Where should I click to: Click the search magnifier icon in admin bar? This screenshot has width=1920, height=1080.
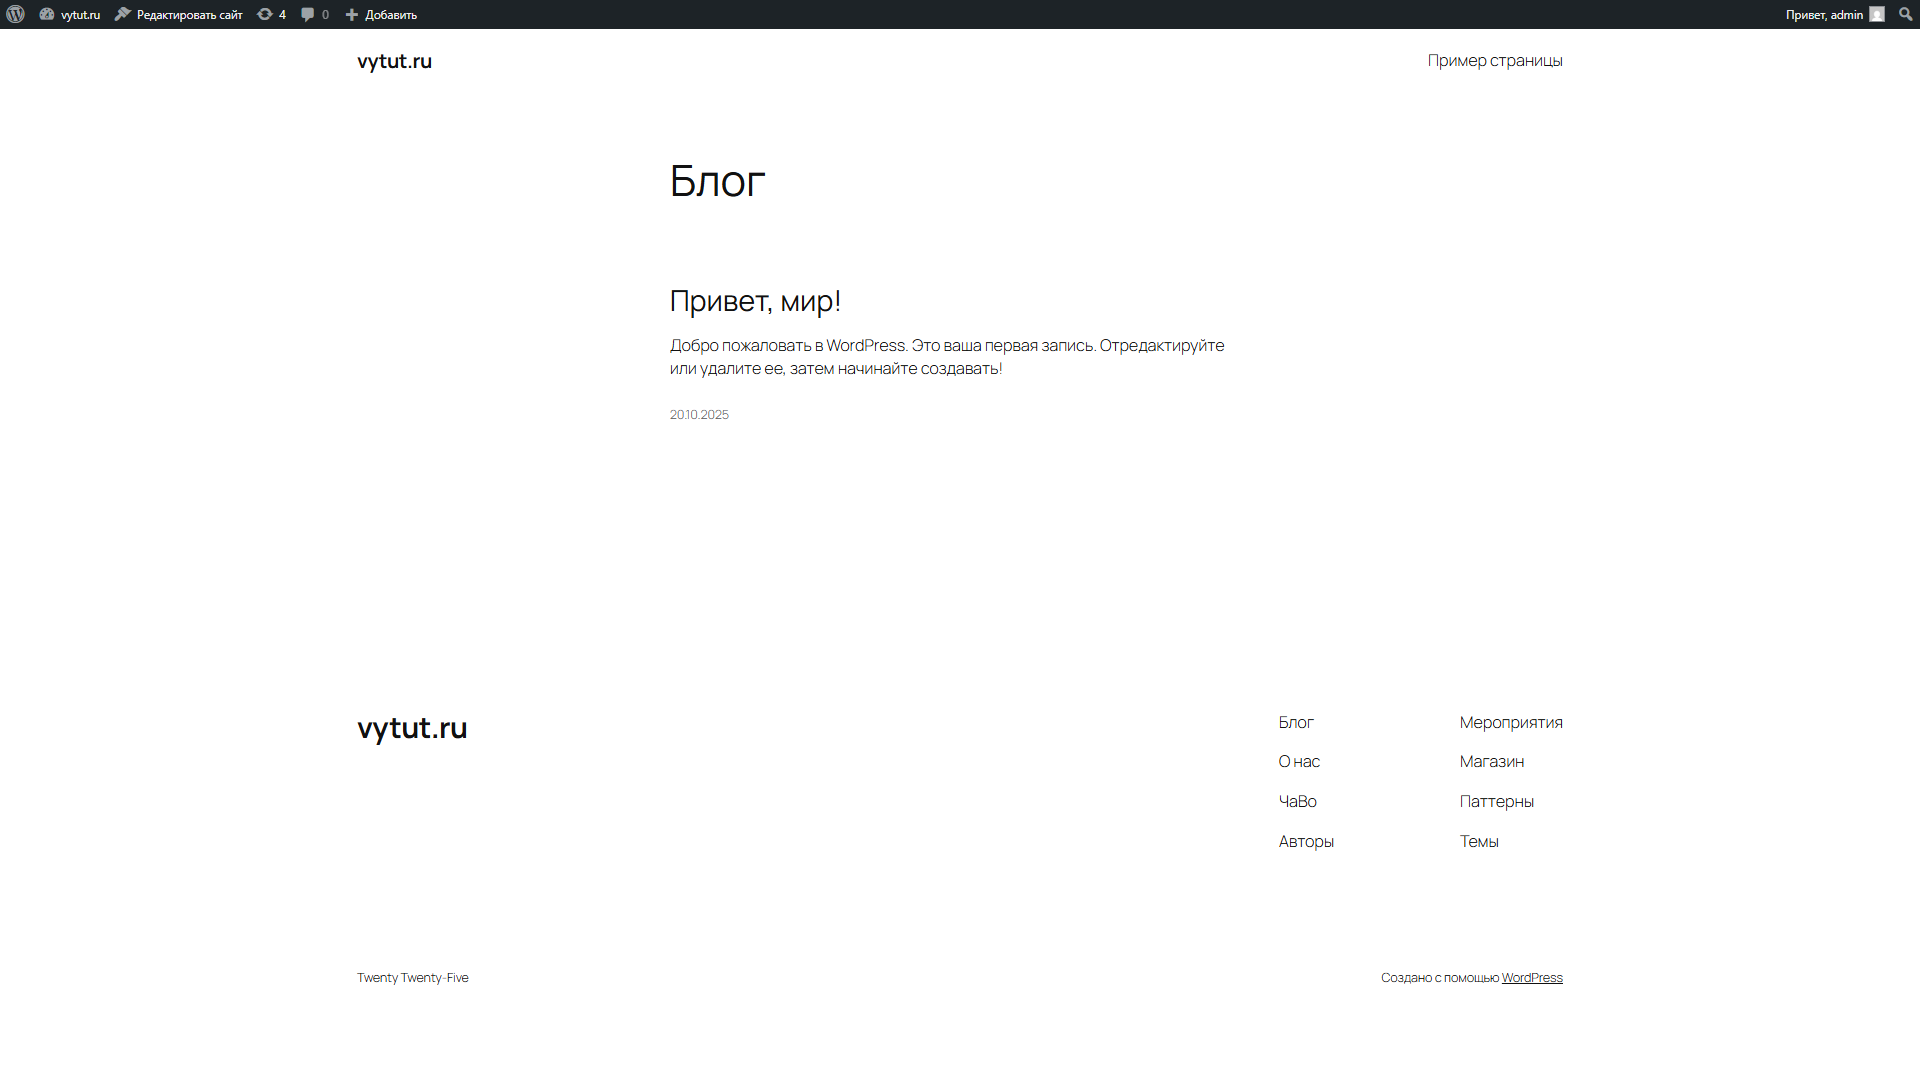coord(1905,14)
